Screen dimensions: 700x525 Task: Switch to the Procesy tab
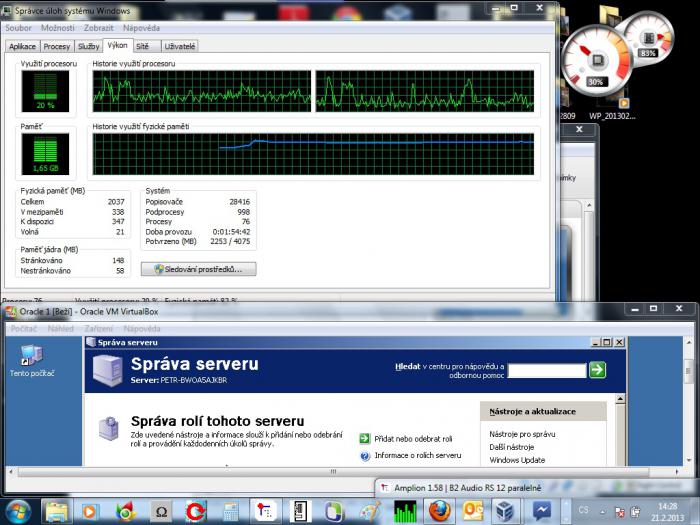[x=57, y=46]
